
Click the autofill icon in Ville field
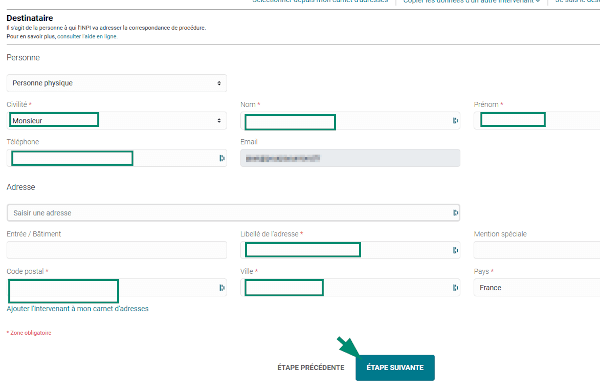(x=455, y=288)
